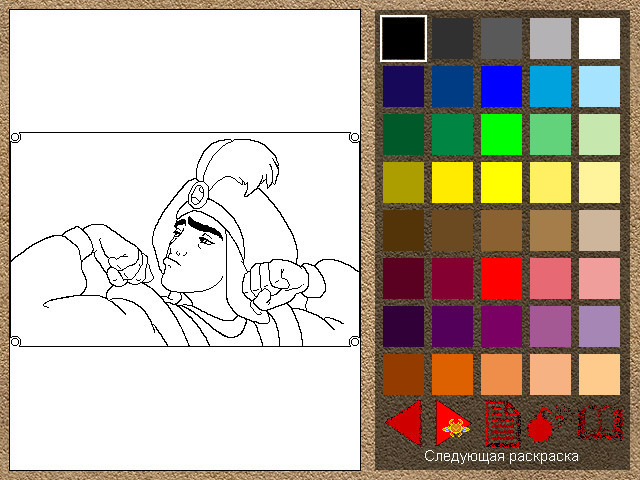
Task: Select the darkest maroon swatch
Action: [x=403, y=278]
